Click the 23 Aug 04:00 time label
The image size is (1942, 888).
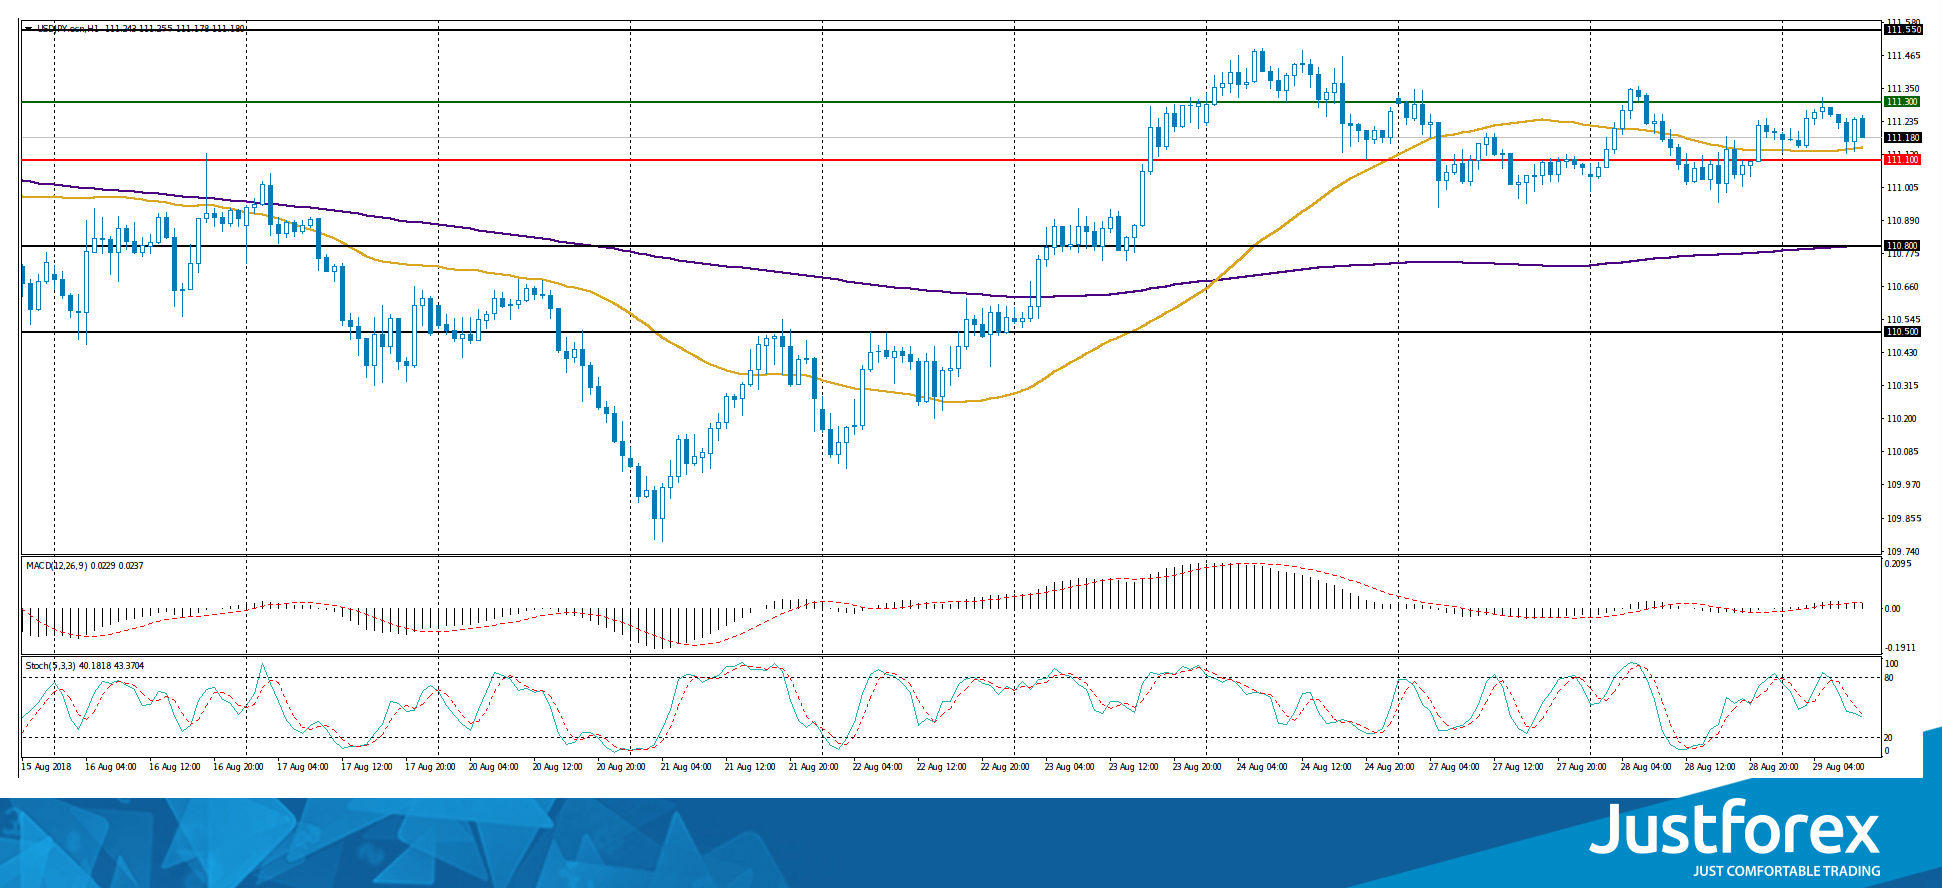click(x=1071, y=767)
